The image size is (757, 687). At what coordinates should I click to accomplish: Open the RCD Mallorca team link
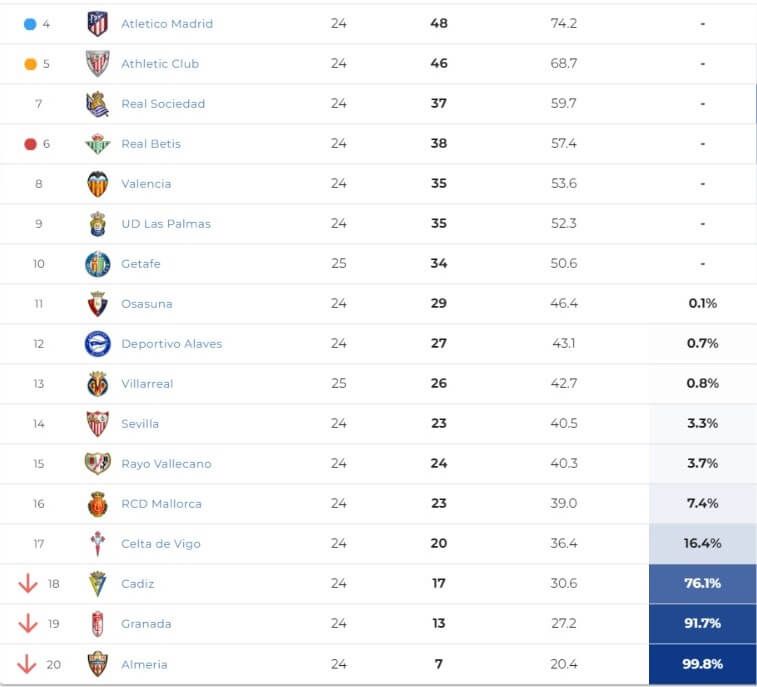161,504
